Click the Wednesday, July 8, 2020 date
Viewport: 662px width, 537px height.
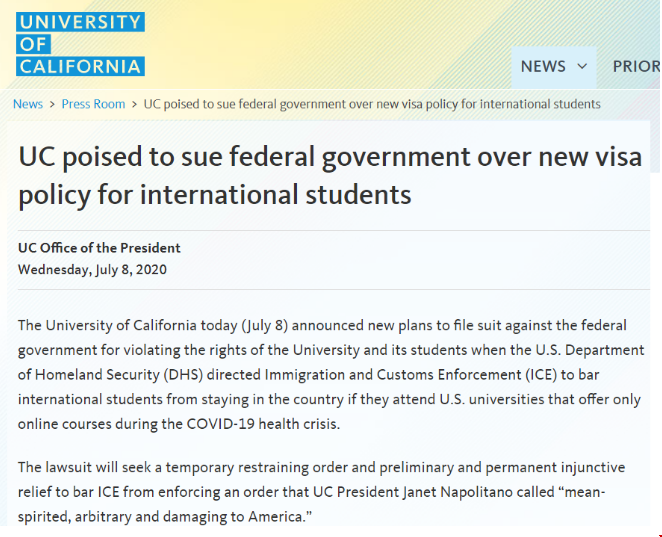pos(92,269)
